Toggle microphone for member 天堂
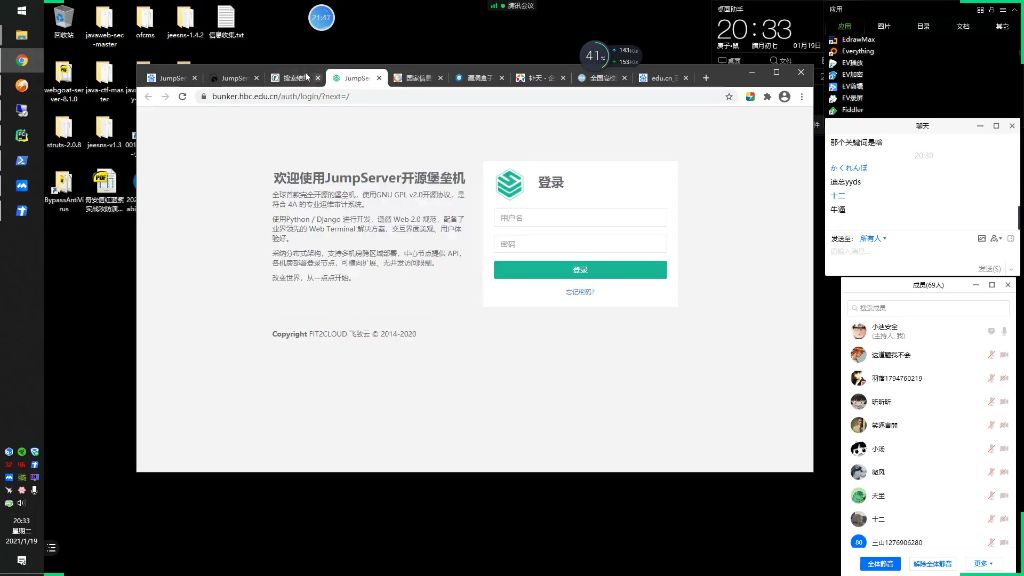The height and width of the screenshot is (576, 1024). coord(991,496)
